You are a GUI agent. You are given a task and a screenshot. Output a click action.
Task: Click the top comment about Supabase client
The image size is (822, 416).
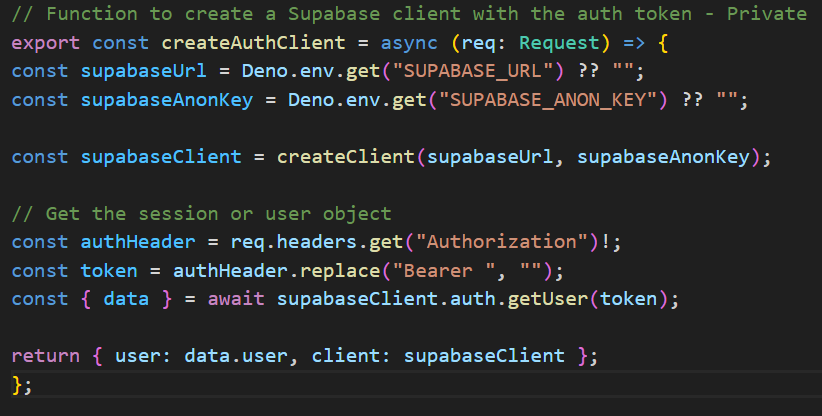(409, 14)
